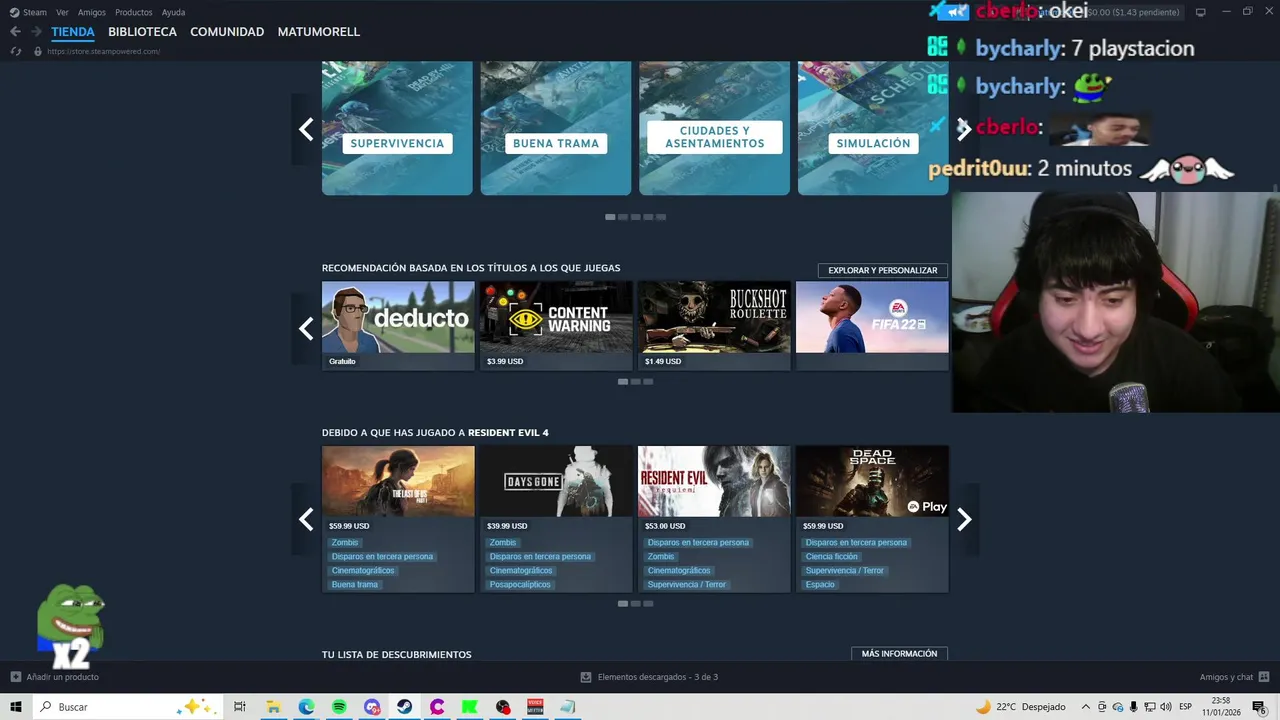Image resolution: width=1280 pixels, height=720 pixels.
Task: Switch to Steam in the taskbar
Action: point(404,707)
